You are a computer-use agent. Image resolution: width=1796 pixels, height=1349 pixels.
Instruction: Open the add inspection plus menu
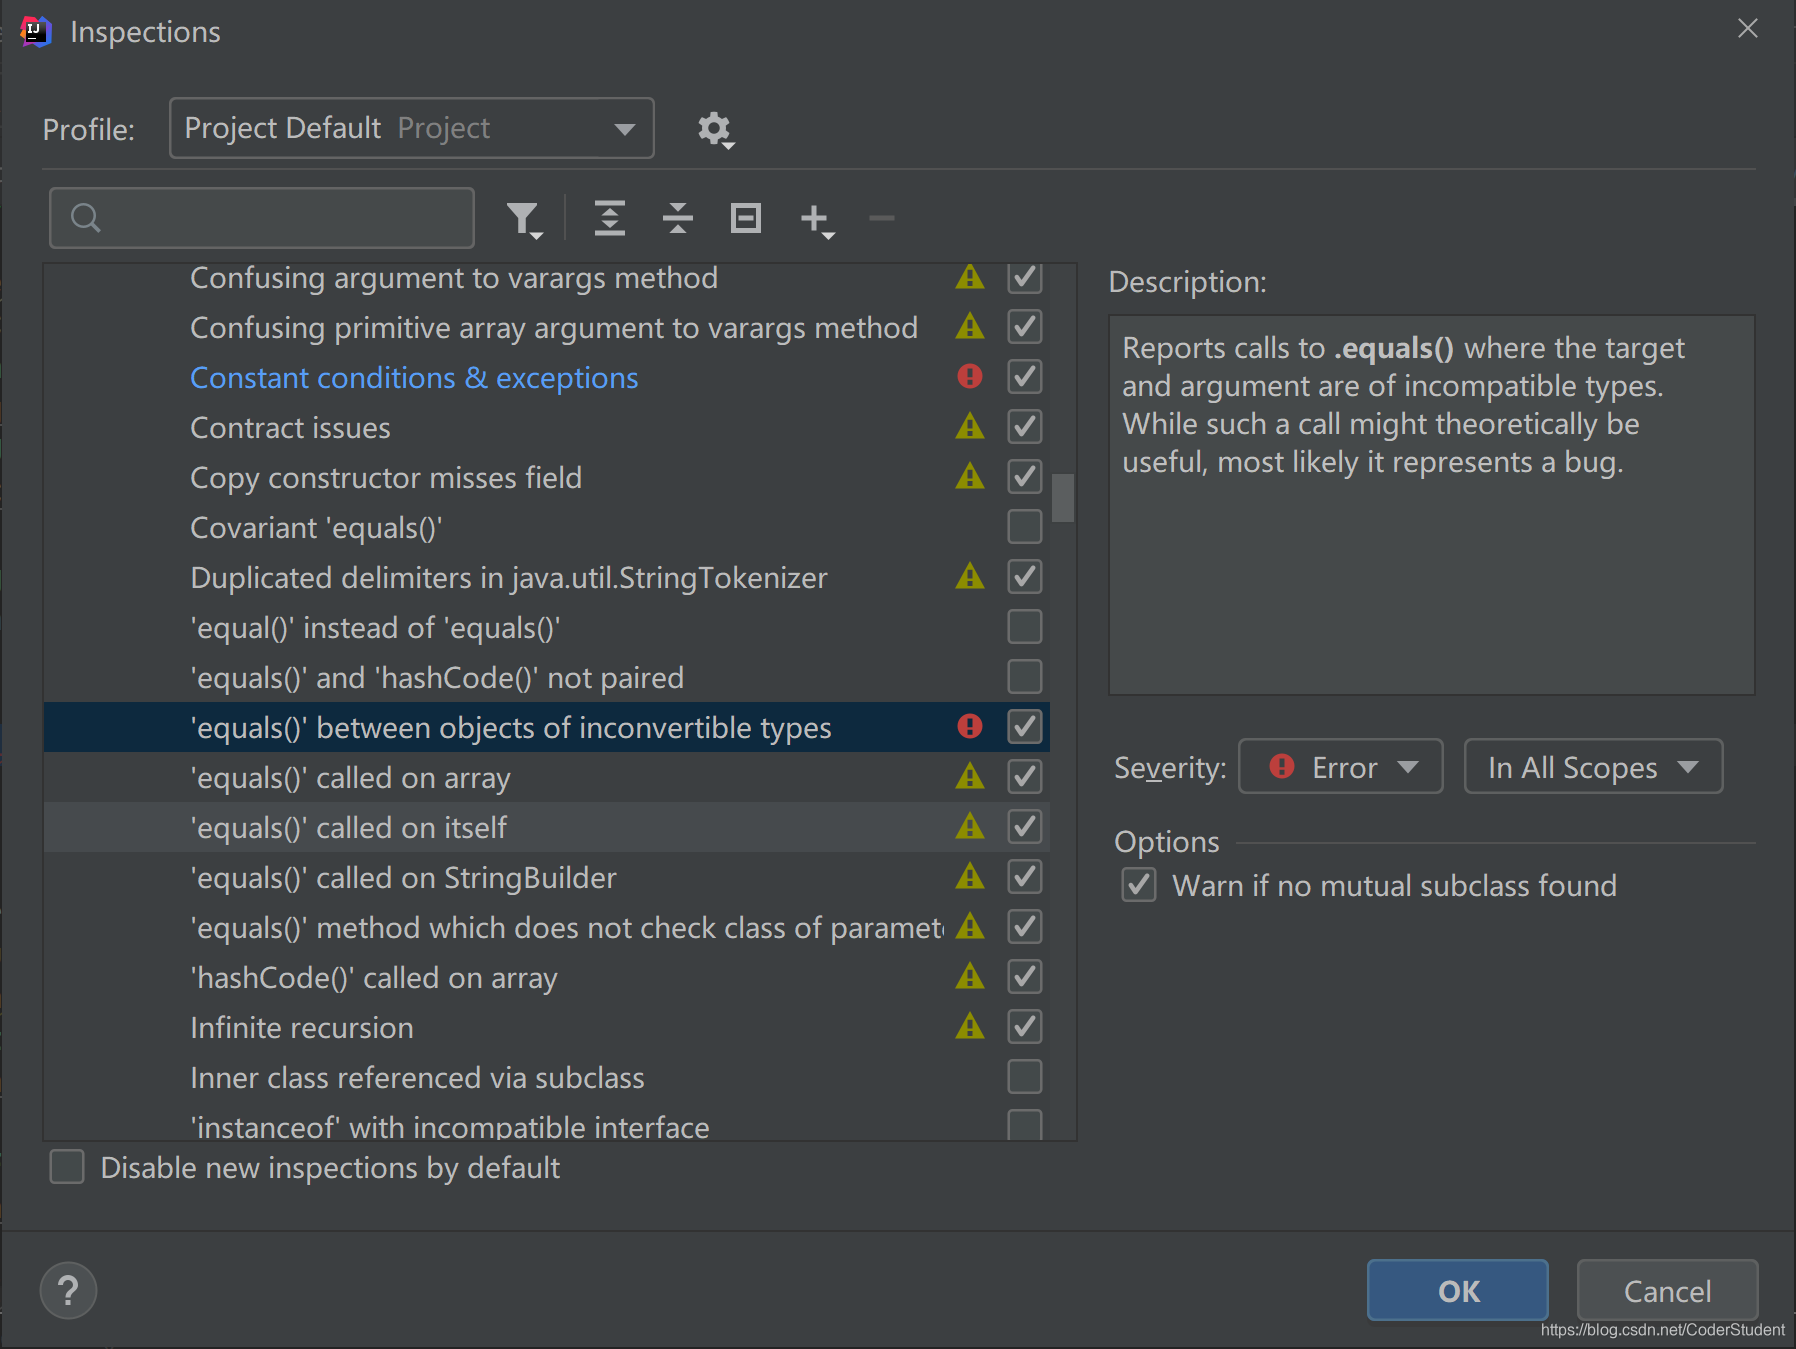(817, 219)
